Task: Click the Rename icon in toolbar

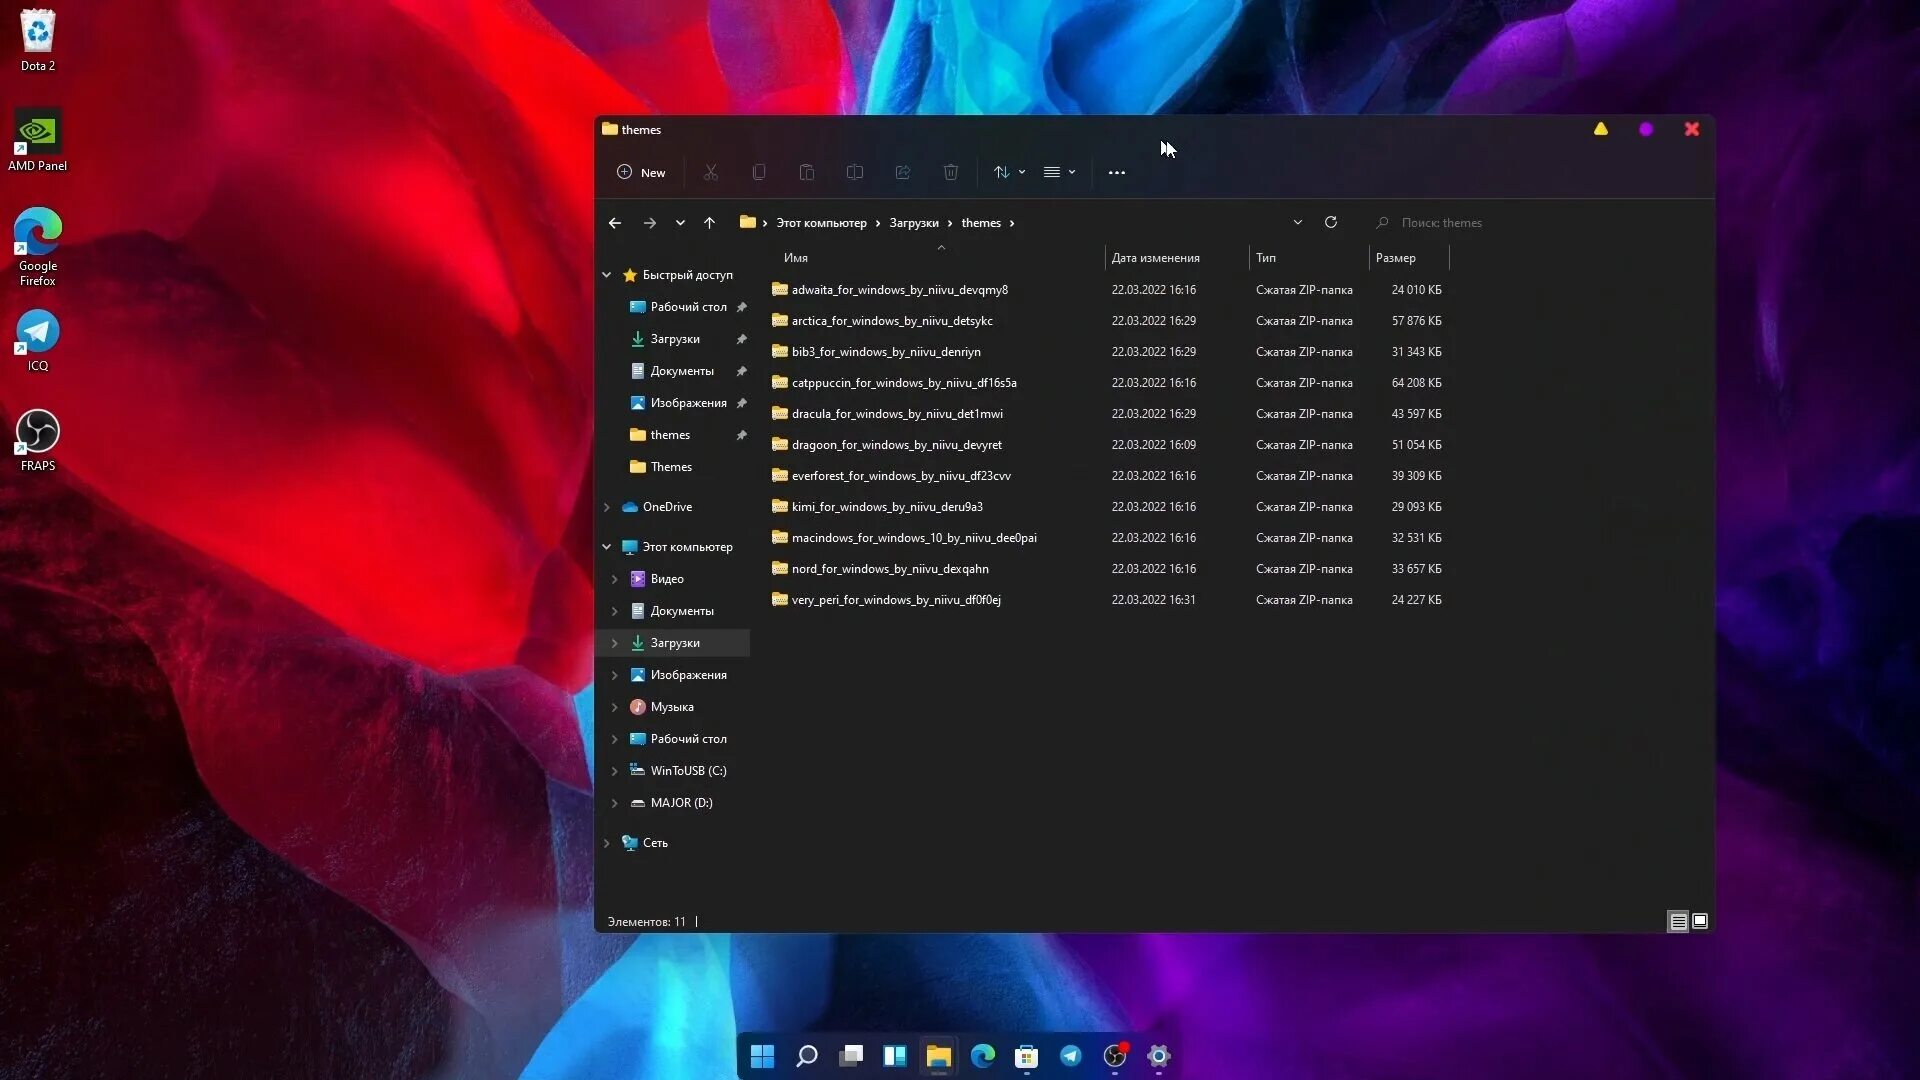Action: click(854, 172)
